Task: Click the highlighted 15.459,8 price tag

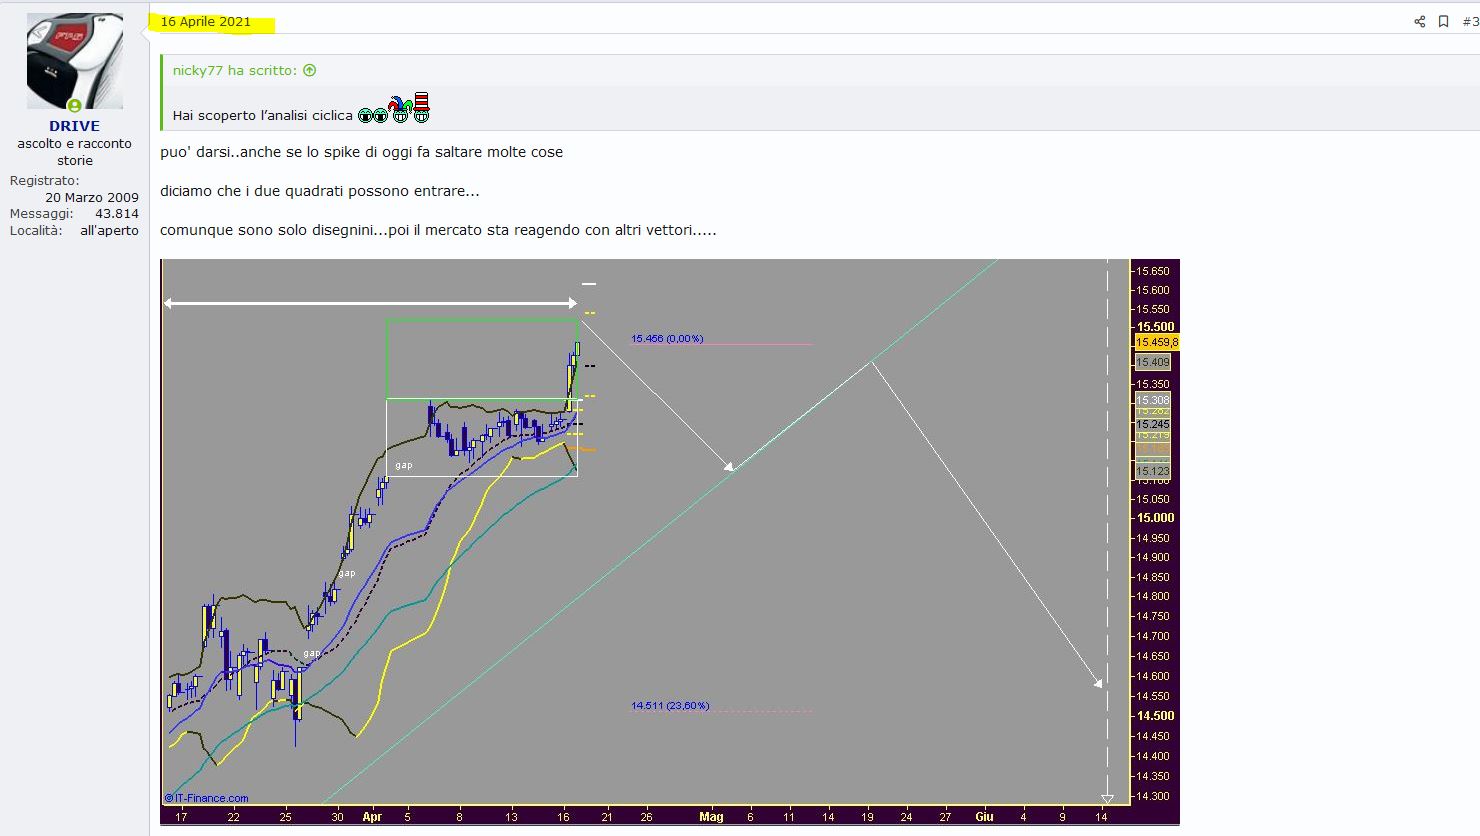Action: (x=1157, y=342)
